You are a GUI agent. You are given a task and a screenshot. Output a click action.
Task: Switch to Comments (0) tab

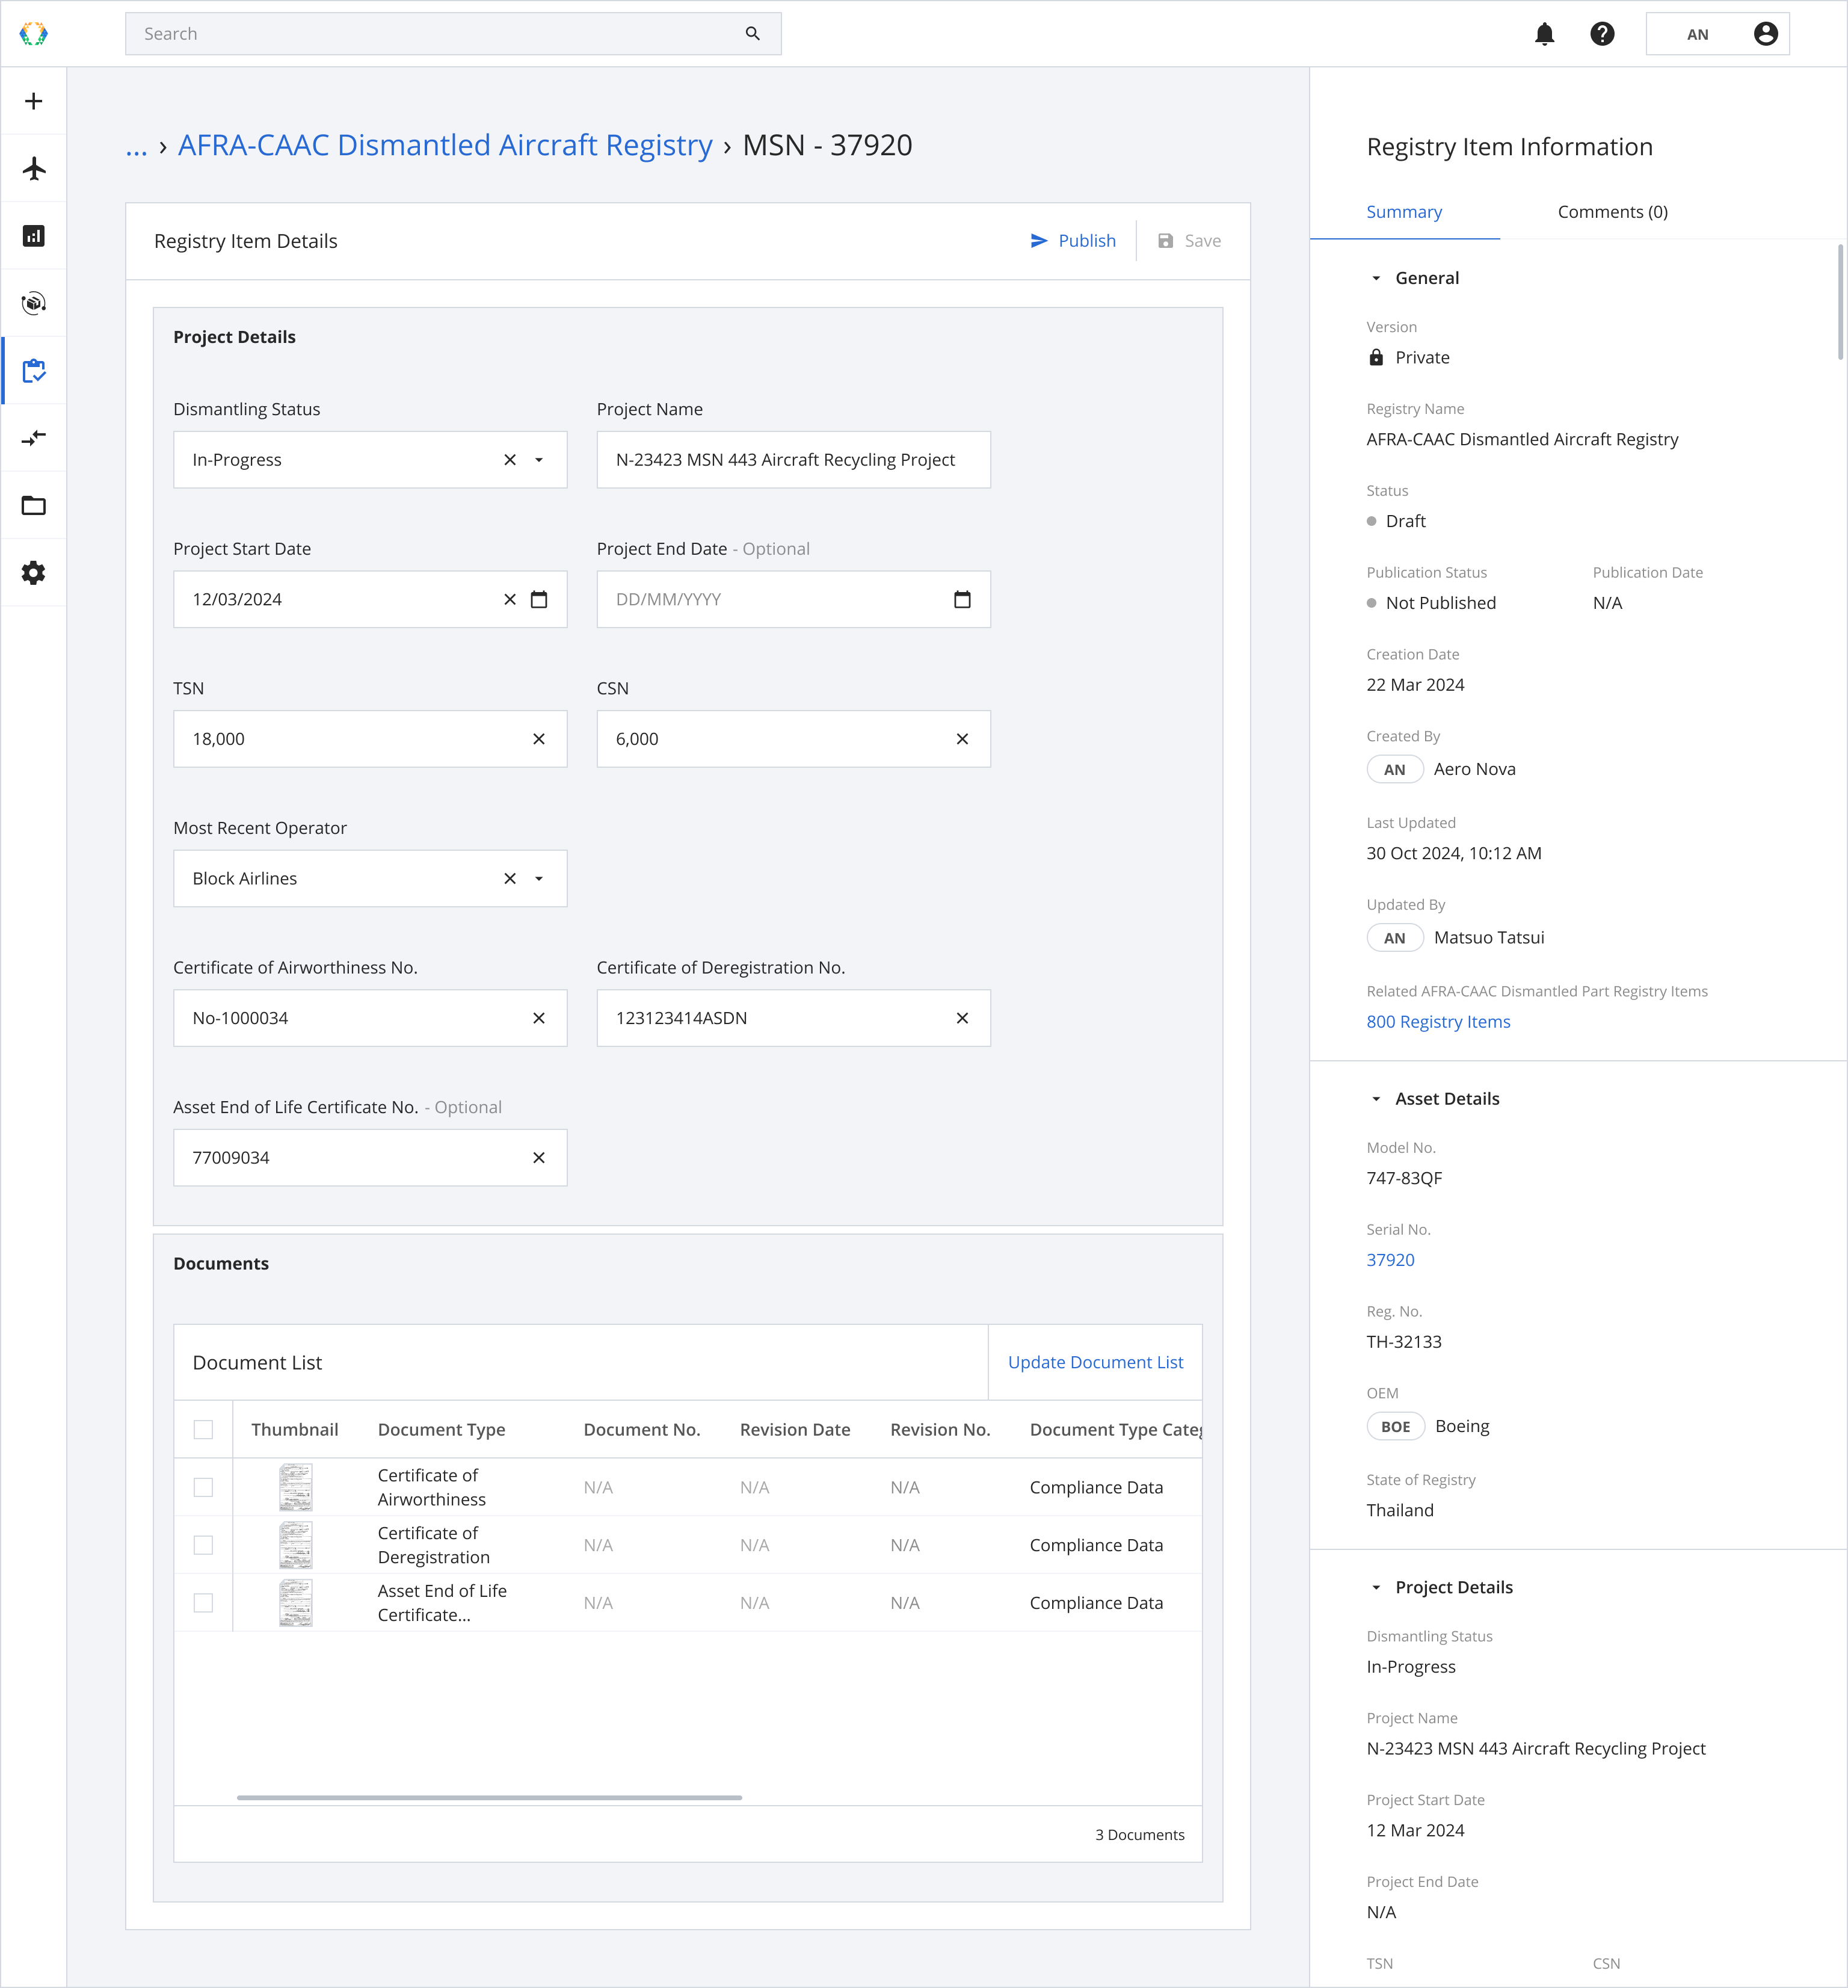click(1612, 212)
